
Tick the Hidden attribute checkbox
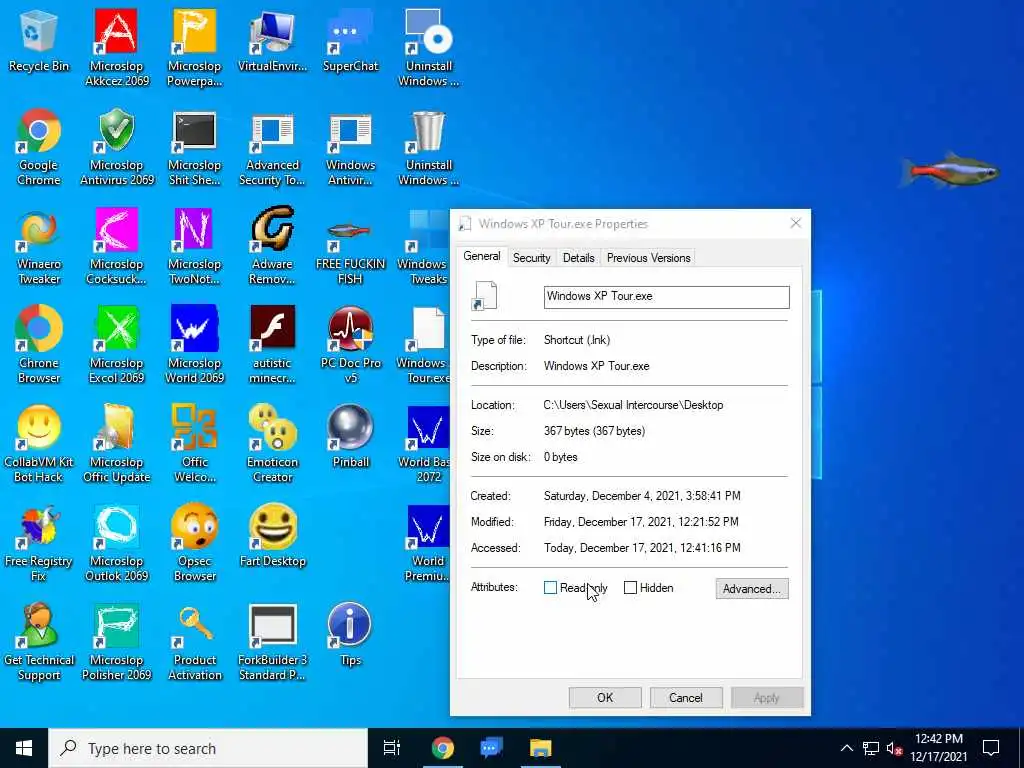[x=630, y=588]
